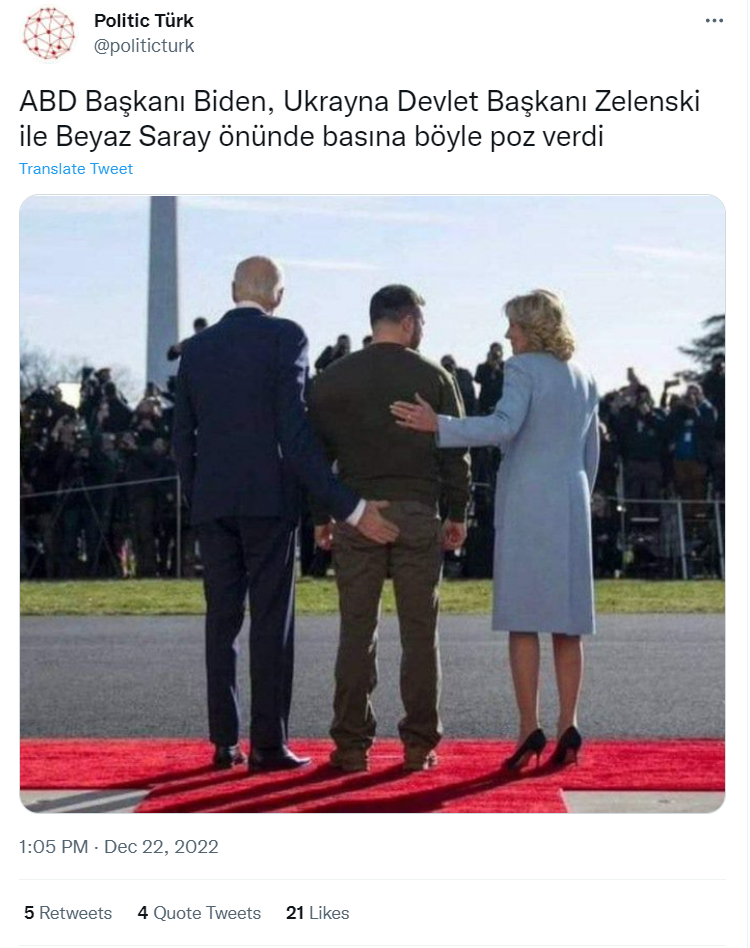The height and width of the screenshot is (948, 750).
Task: Click the white obelisk monument in photo
Action: coord(163,290)
